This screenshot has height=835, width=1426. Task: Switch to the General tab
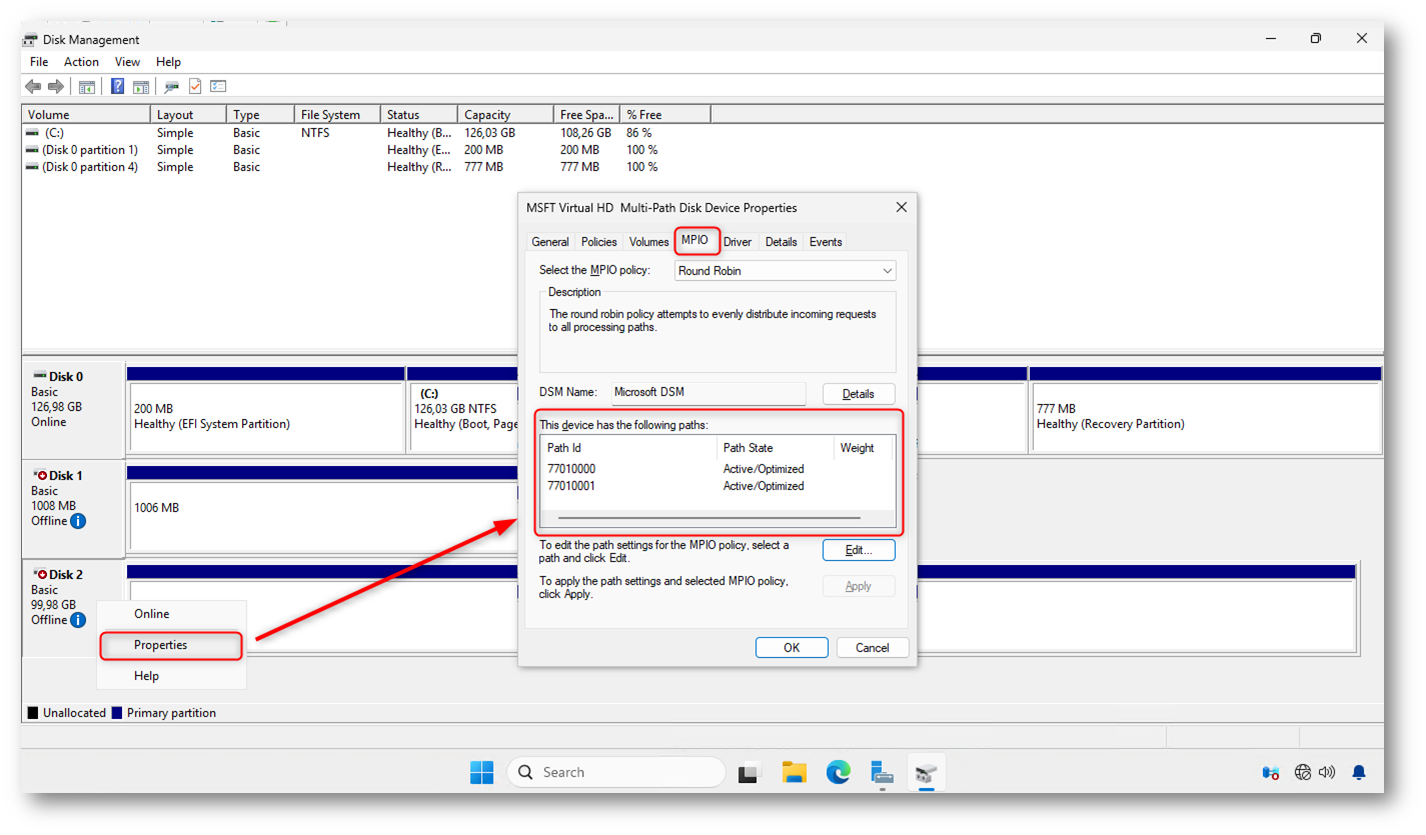tap(550, 242)
